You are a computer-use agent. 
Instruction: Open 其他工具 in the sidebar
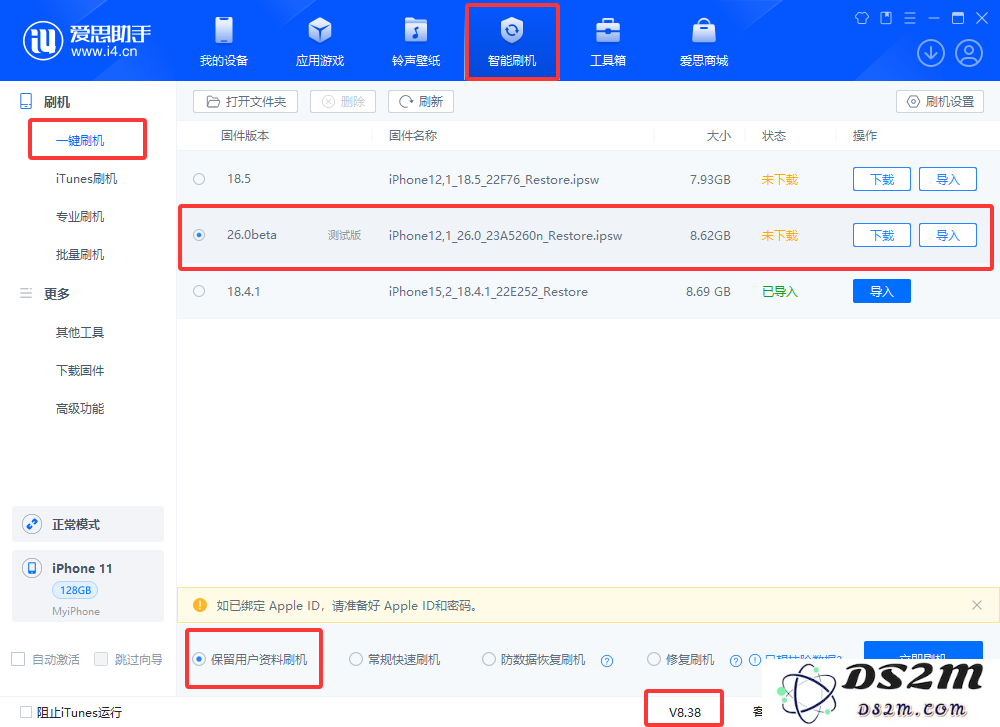[80, 332]
